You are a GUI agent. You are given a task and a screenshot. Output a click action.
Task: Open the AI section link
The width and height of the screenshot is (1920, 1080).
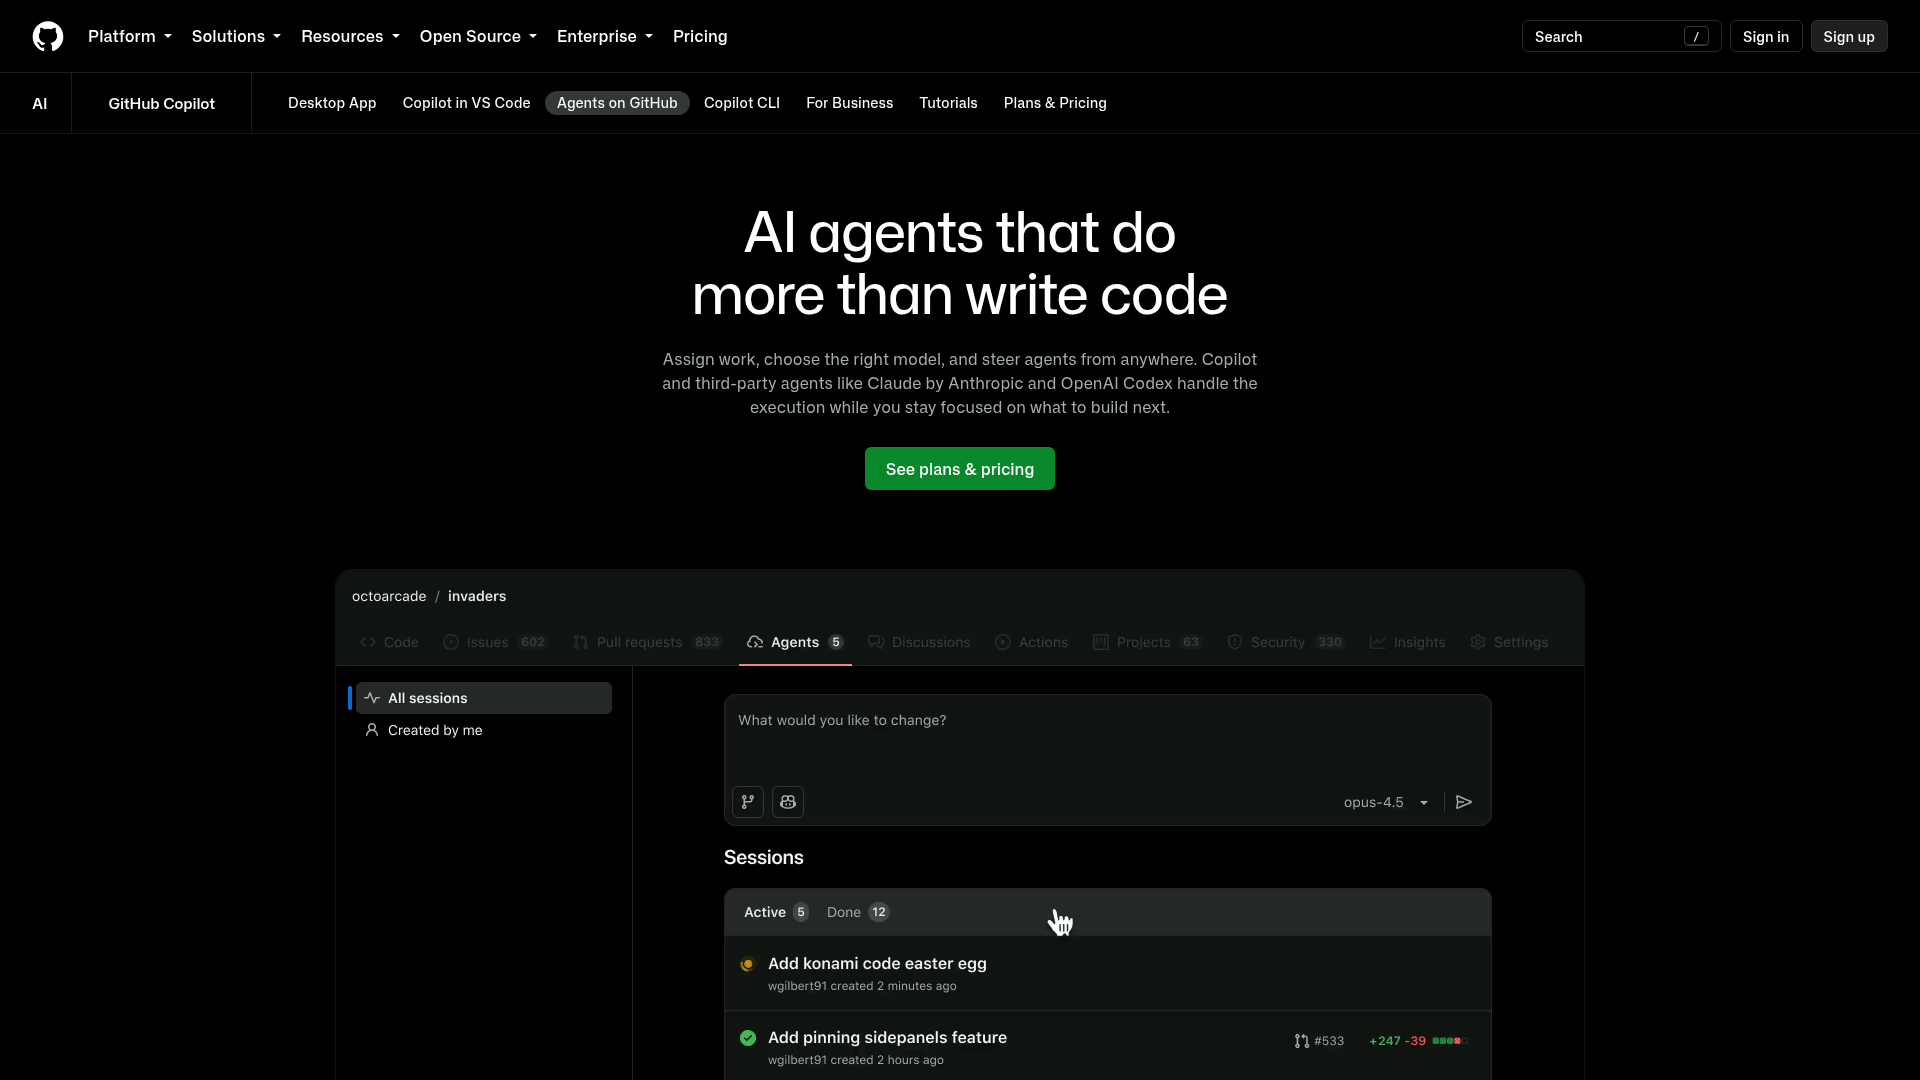[x=40, y=103]
